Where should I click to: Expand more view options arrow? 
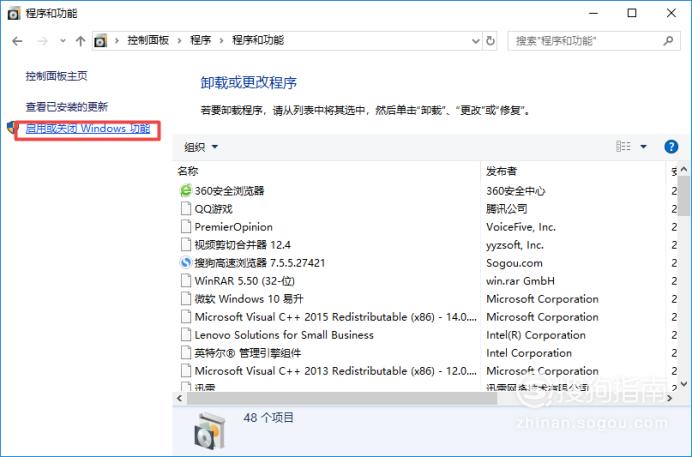tap(644, 146)
